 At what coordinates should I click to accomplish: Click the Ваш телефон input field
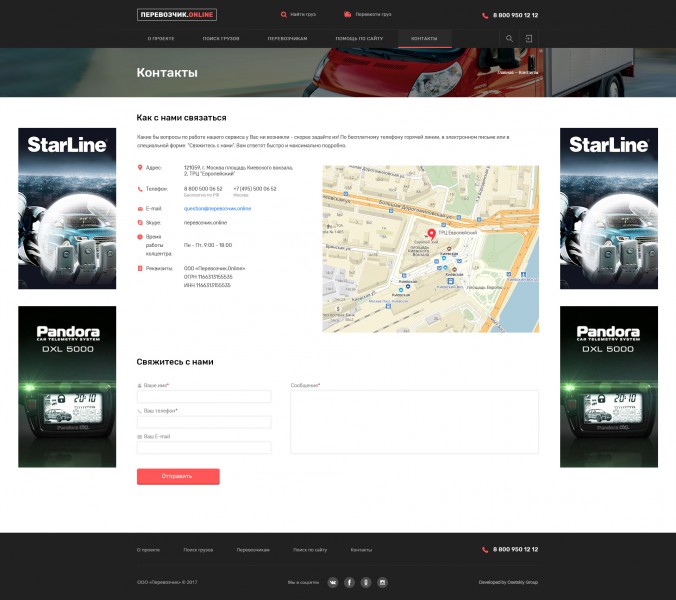pyautogui.click(x=204, y=422)
